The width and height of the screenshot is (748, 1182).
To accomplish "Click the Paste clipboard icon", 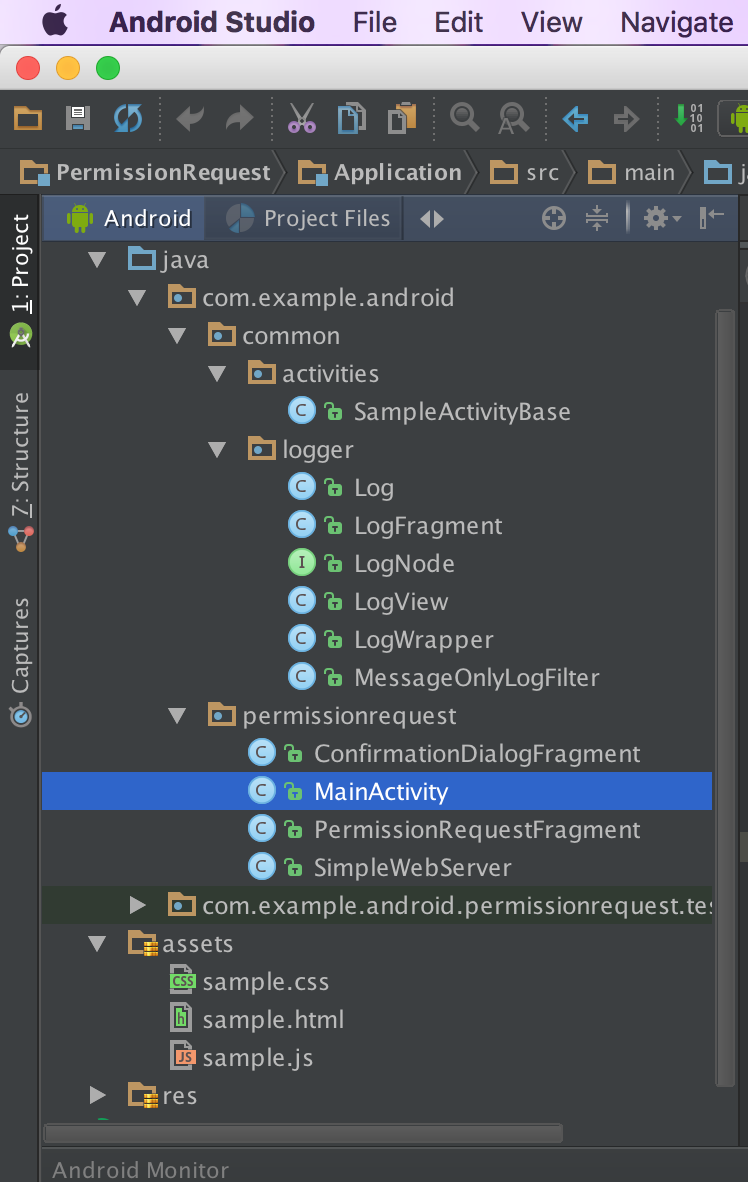I will click(x=402, y=118).
